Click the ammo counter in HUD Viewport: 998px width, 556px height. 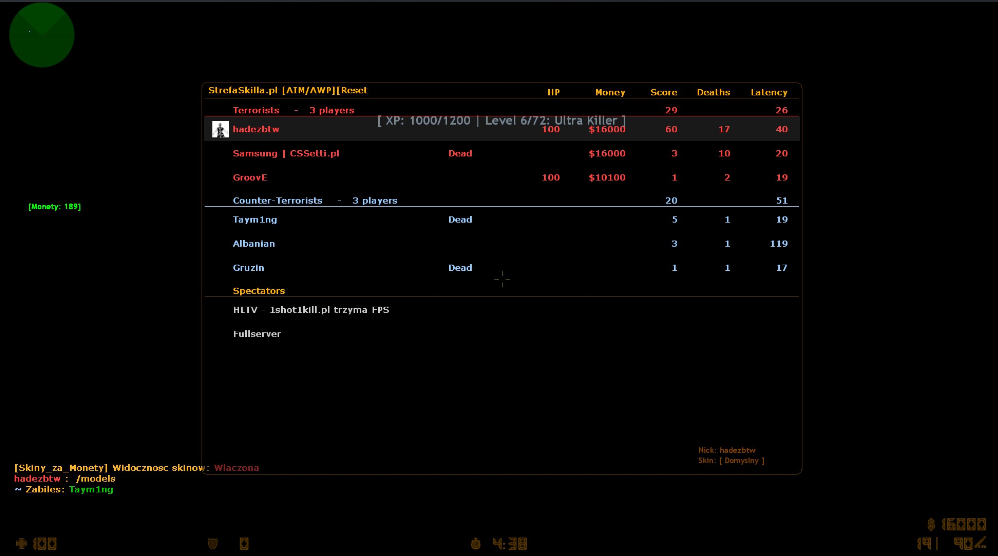tap(952, 543)
